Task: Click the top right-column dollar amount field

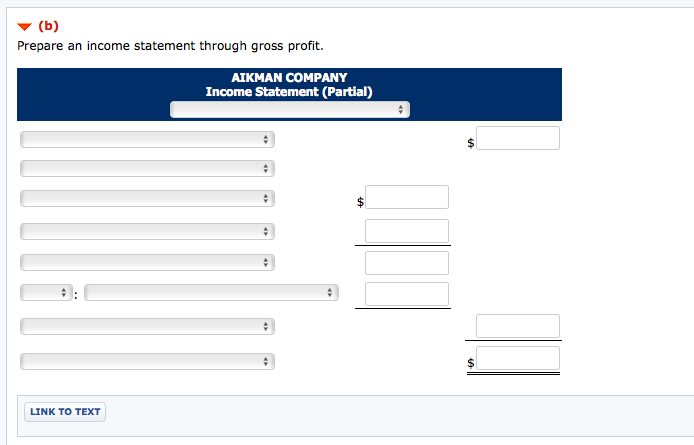Action: tap(518, 138)
